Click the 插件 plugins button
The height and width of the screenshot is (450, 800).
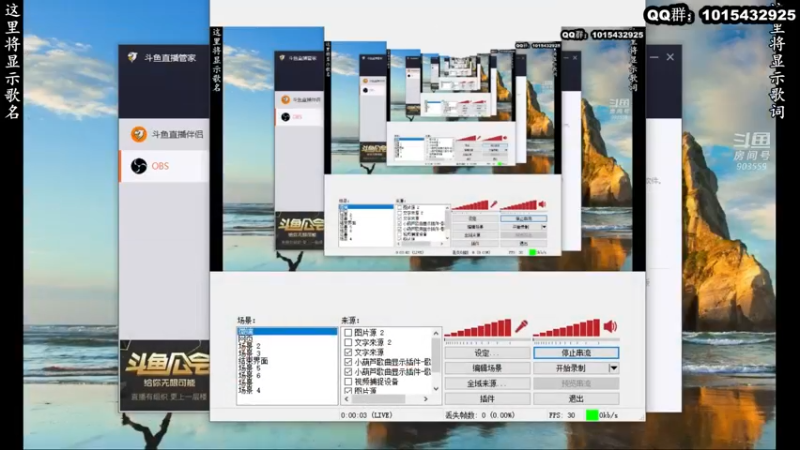[x=487, y=398]
